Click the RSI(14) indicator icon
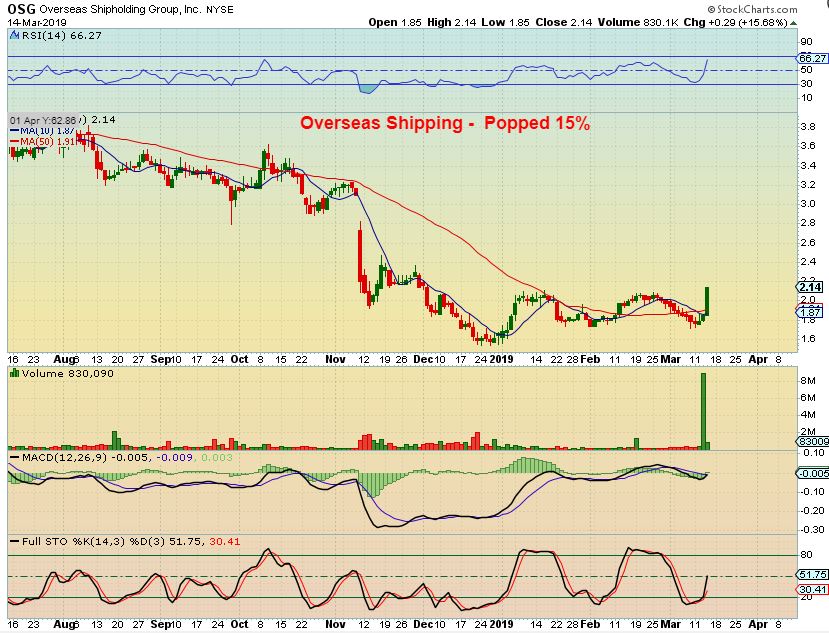The height and width of the screenshot is (633, 829). [13, 35]
